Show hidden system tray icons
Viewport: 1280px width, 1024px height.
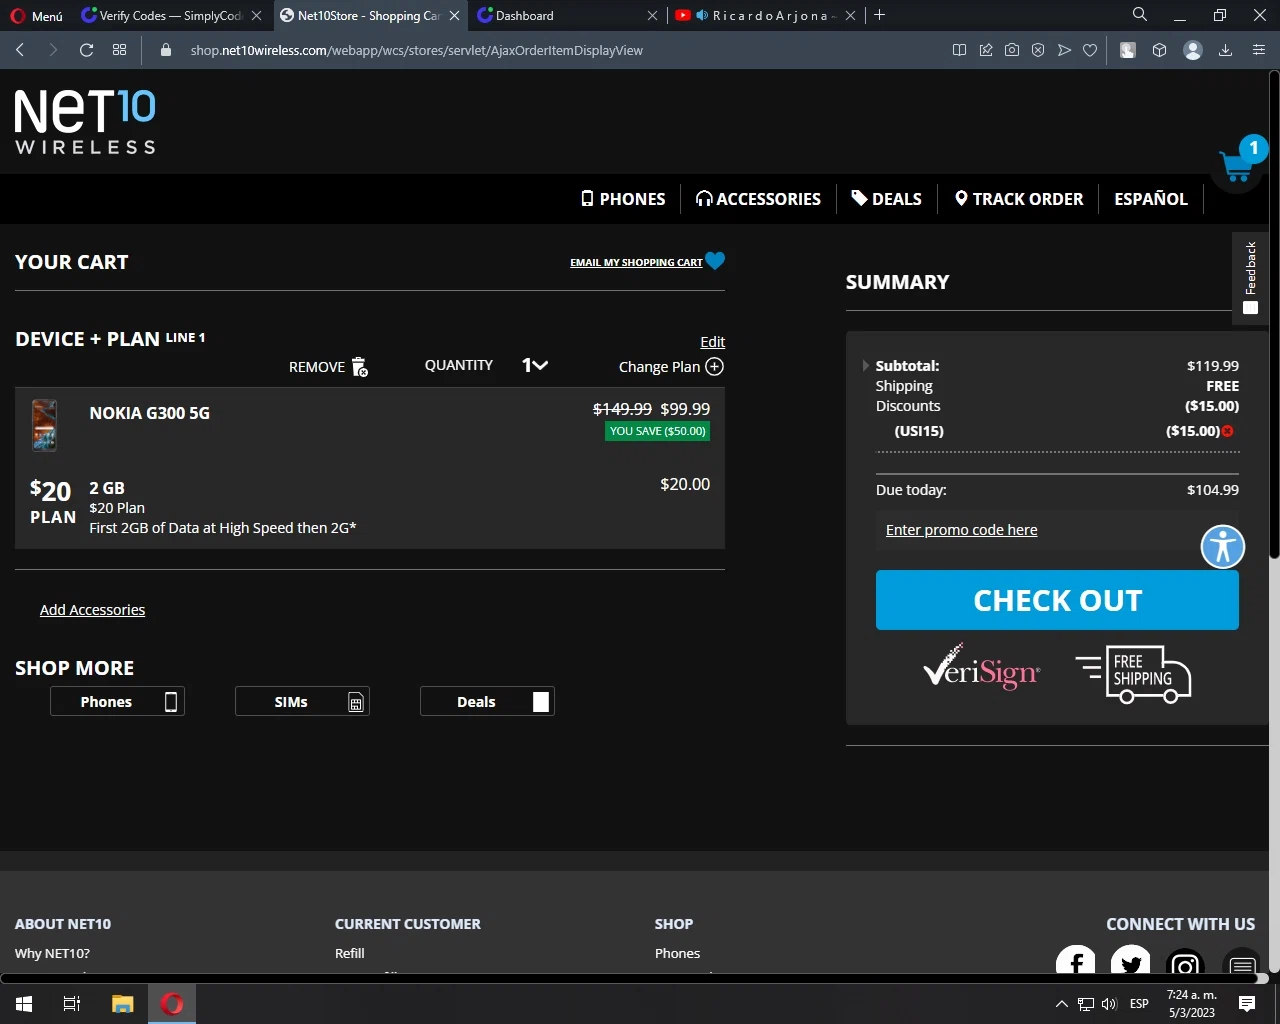(1061, 1004)
